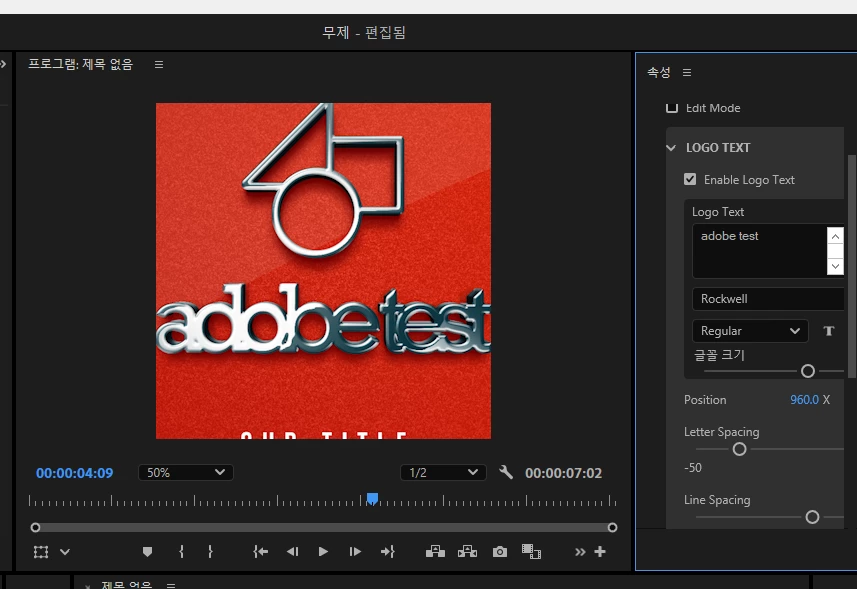Click the 00:00:04:09 current timecode

[74, 473]
